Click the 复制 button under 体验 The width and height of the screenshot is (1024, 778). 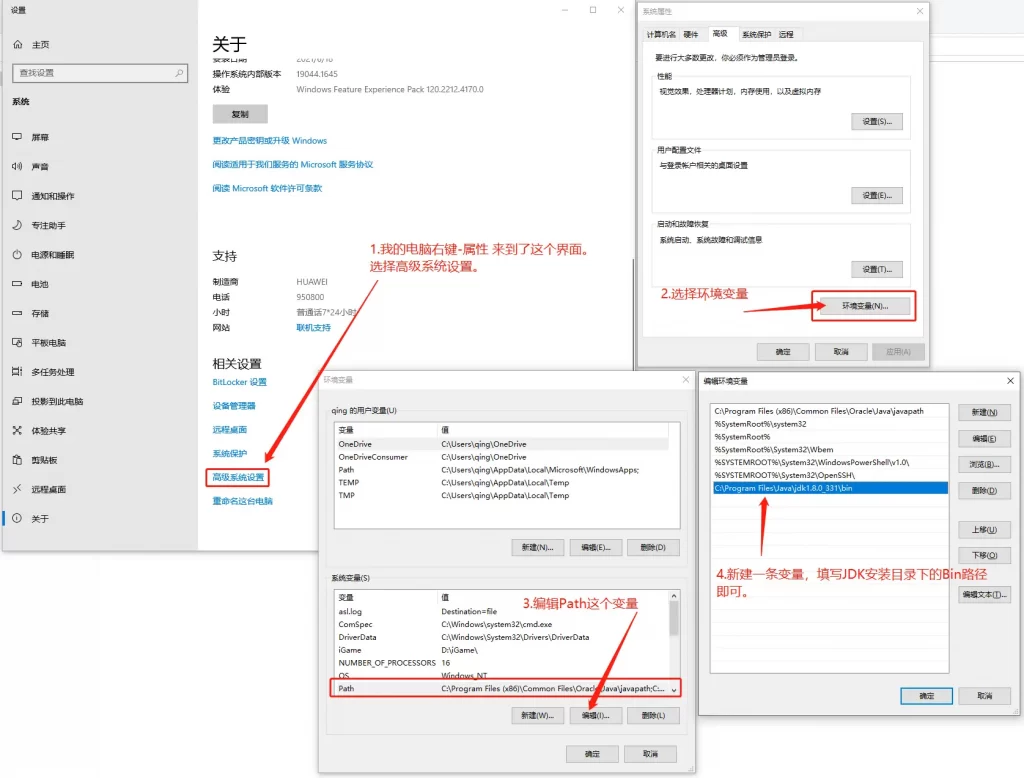[x=238, y=113]
